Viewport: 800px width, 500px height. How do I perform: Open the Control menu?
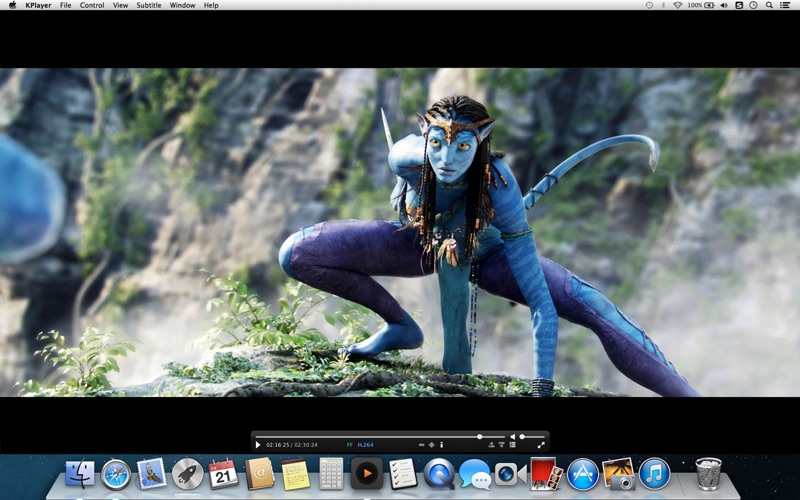tap(92, 5)
